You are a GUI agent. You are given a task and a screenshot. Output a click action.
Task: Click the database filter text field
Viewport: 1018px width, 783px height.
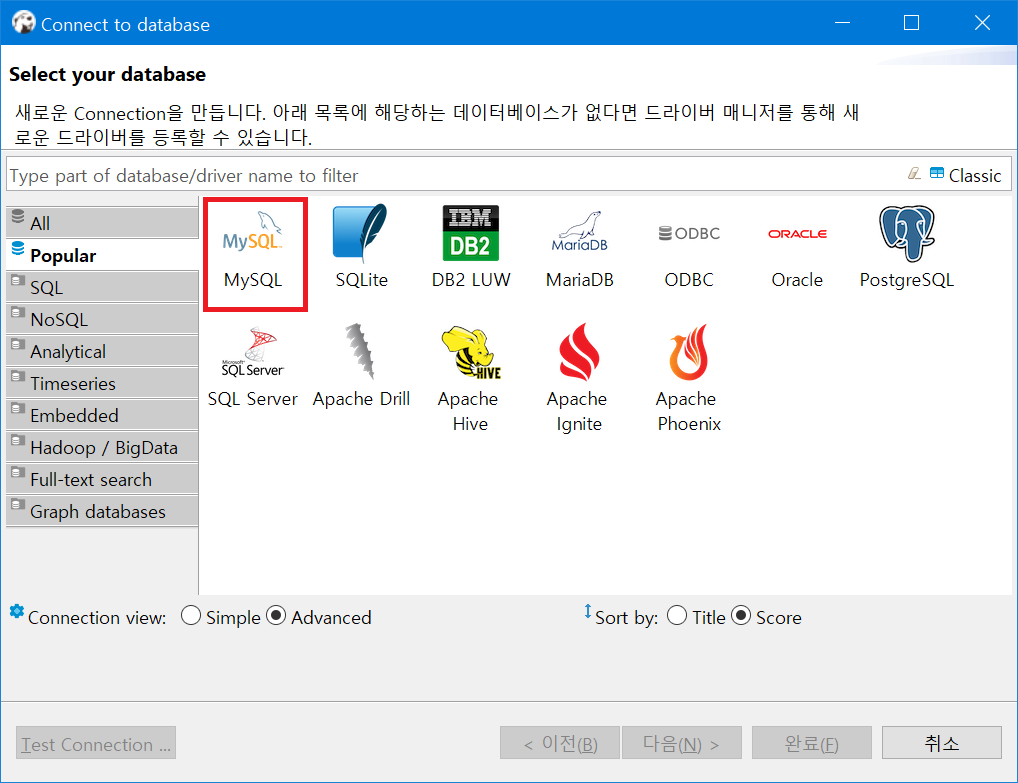tap(454, 175)
